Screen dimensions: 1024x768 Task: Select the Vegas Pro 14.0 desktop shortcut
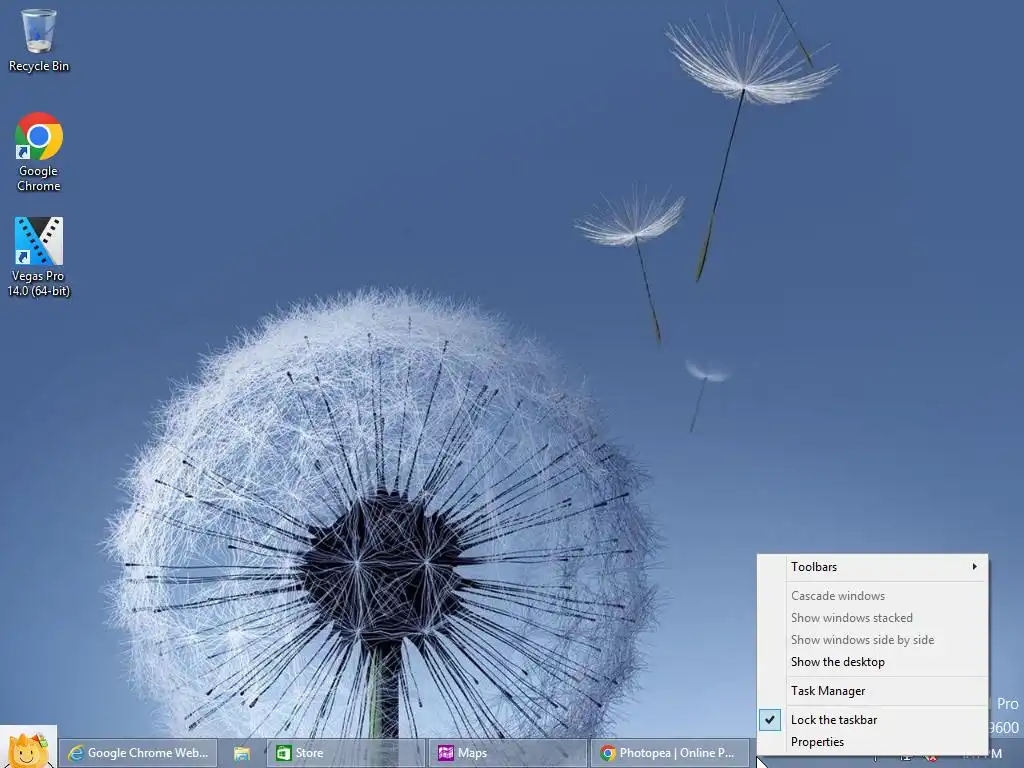pos(39,257)
